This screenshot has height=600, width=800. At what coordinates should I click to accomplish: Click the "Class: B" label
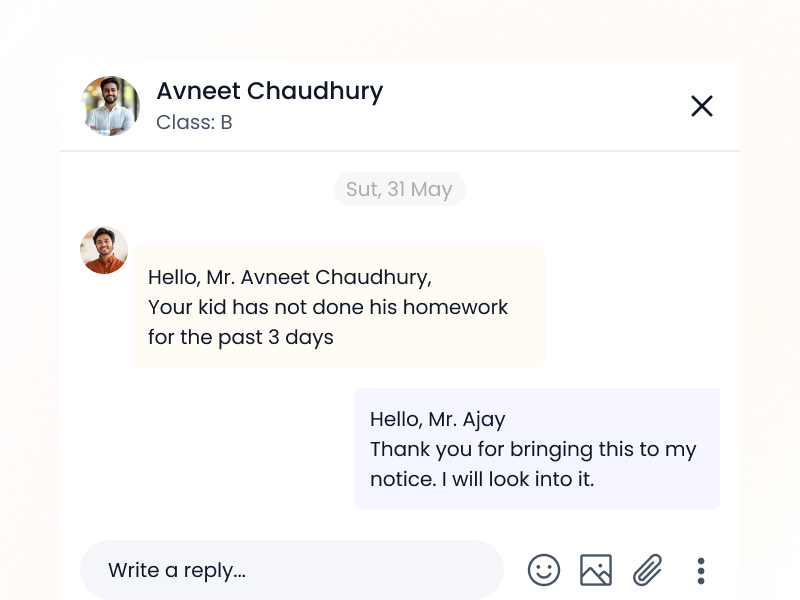194,123
